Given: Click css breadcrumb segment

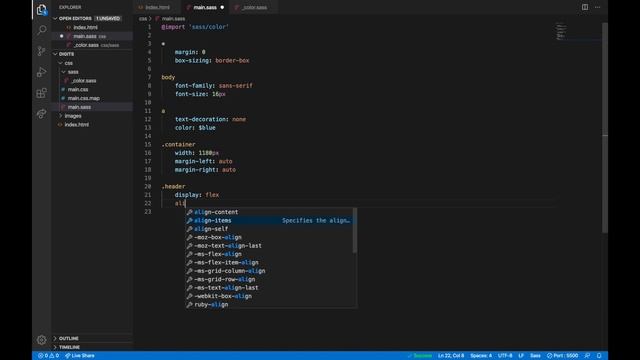Looking at the screenshot, I should click(142, 18).
